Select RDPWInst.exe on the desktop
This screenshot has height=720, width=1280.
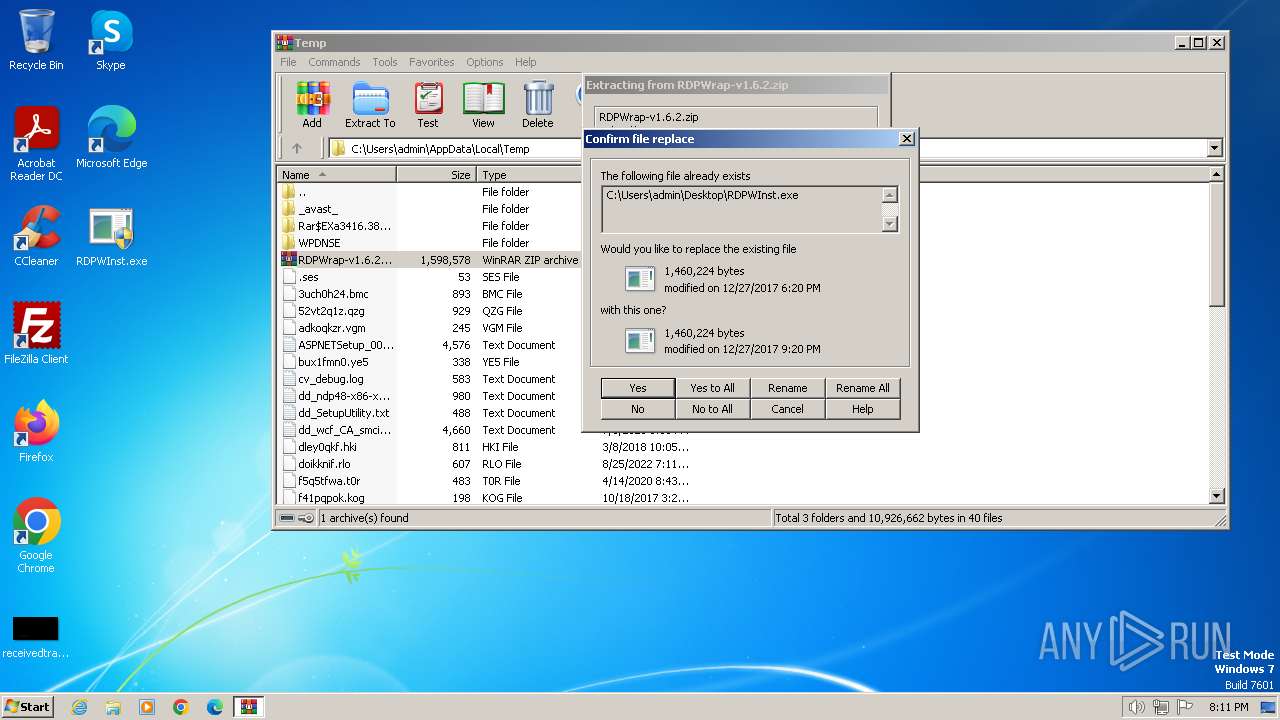click(111, 237)
